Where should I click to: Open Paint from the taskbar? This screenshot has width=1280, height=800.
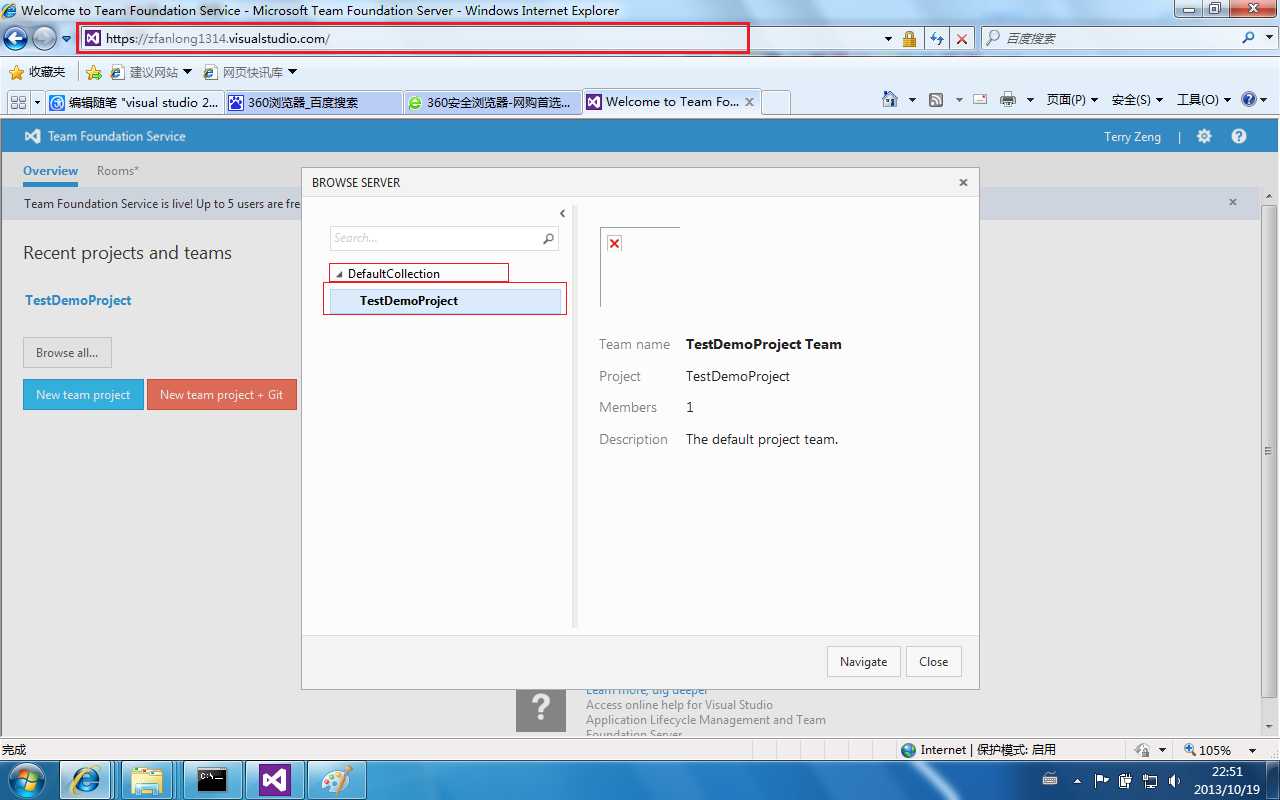pos(335,780)
